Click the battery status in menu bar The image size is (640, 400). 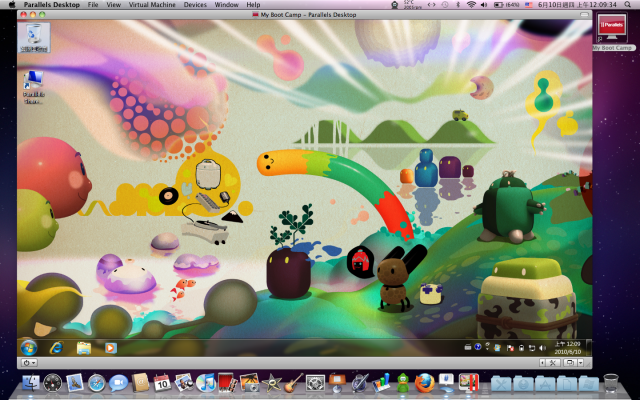point(506,5)
